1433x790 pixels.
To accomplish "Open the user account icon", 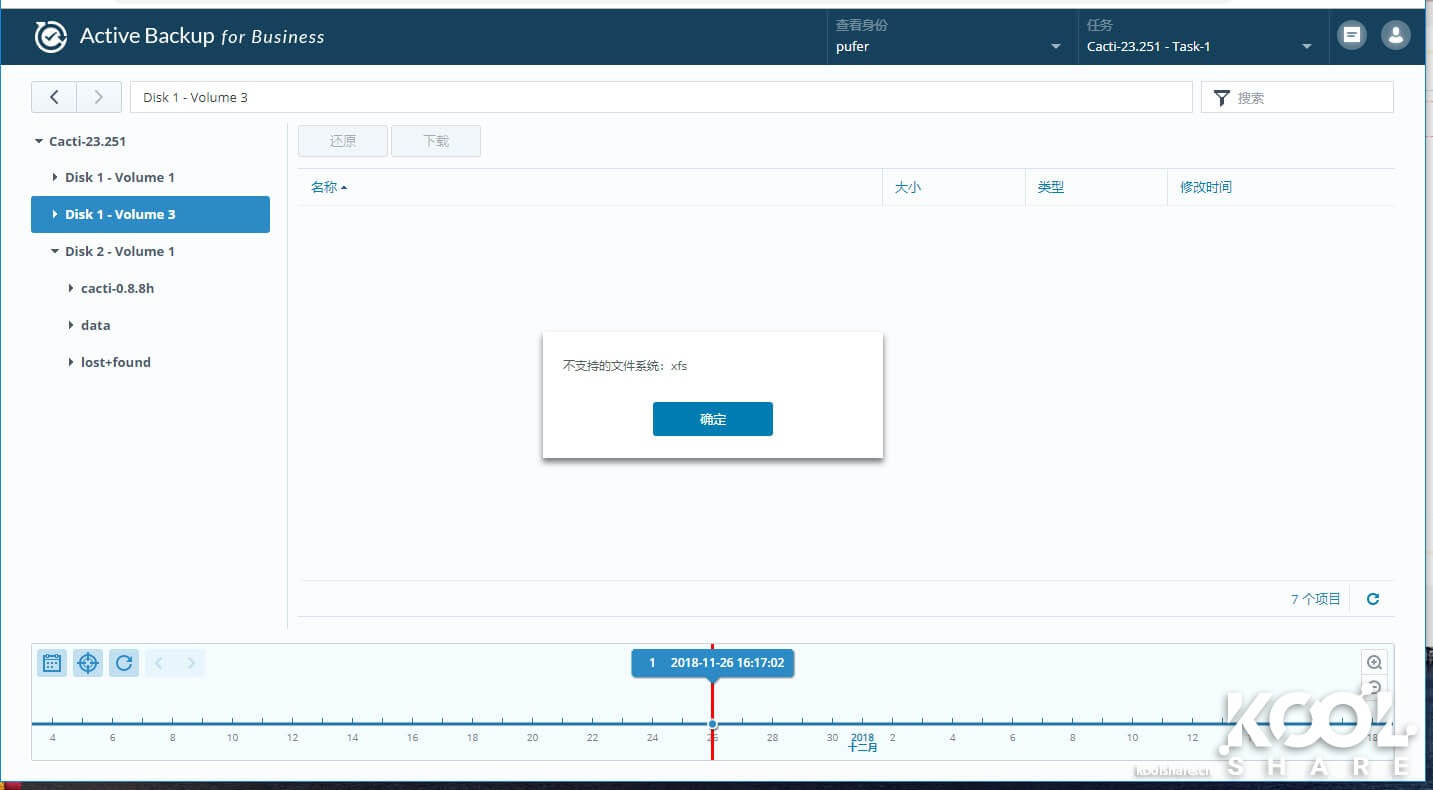I will click(x=1395, y=35).
